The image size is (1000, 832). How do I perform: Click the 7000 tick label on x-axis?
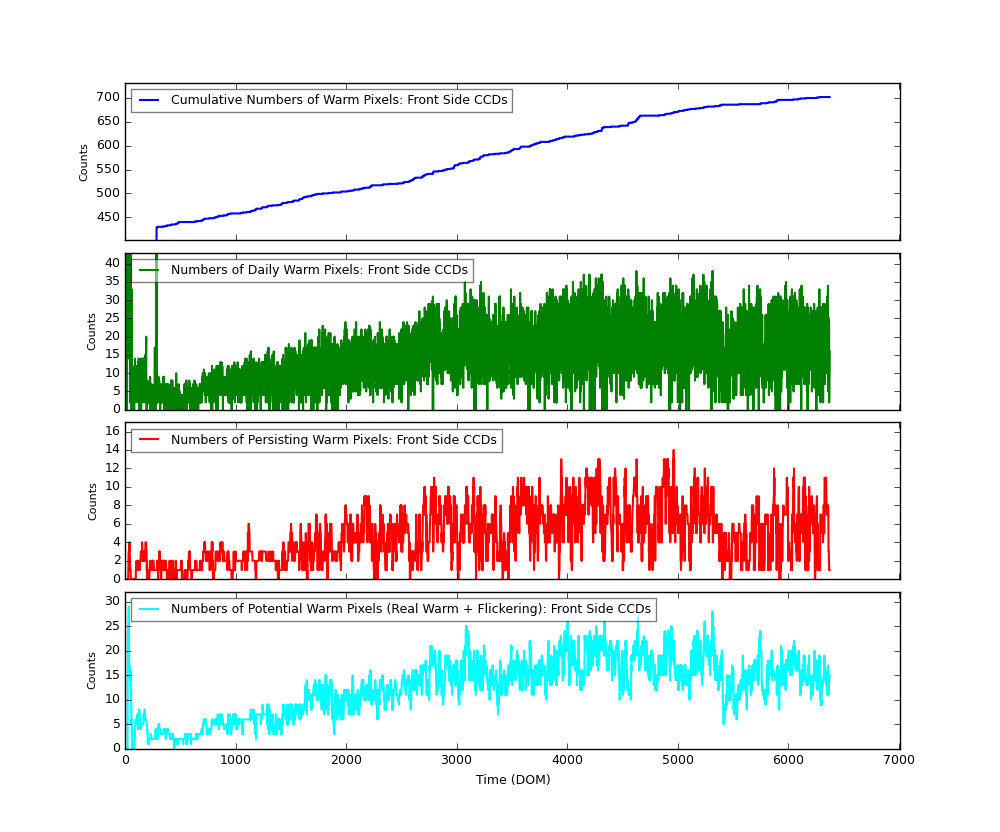(899, 760)
